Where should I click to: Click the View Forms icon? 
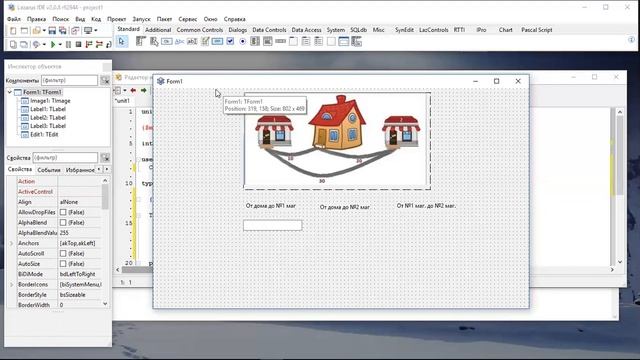click(x=24, y=44)
